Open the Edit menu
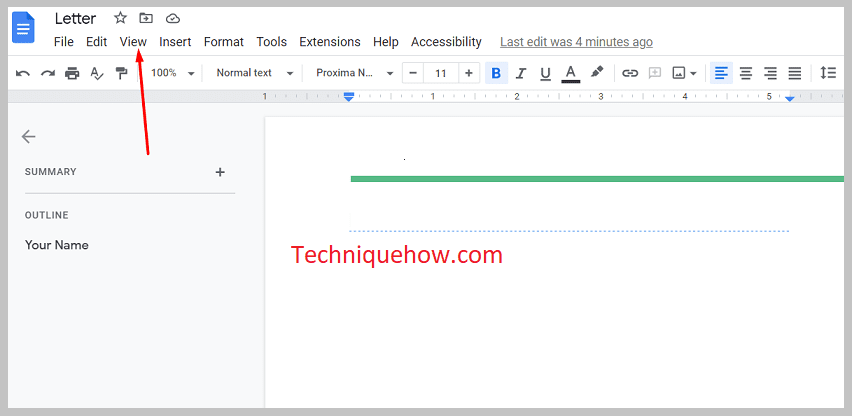The width and height of the screenshot is (852, 416). coord(97,42)
